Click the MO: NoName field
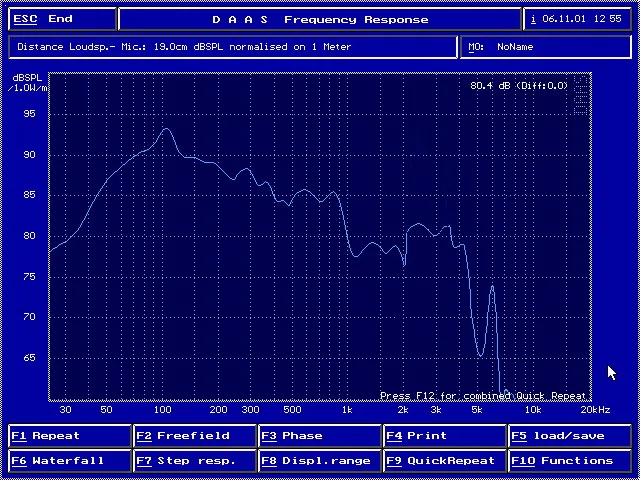The image size is (640, 480). (546, 47)
